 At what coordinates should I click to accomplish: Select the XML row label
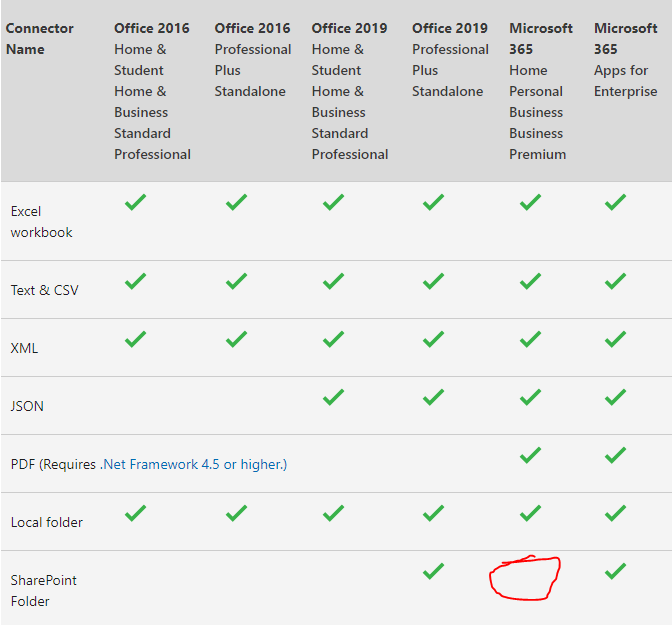(x=24, y=348)
